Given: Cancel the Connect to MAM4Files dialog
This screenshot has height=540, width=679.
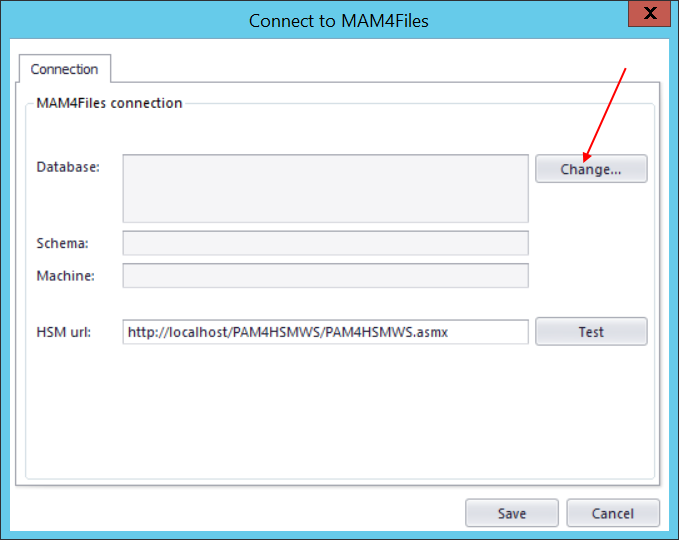Looking at the screenshot, I should point(613,513).
